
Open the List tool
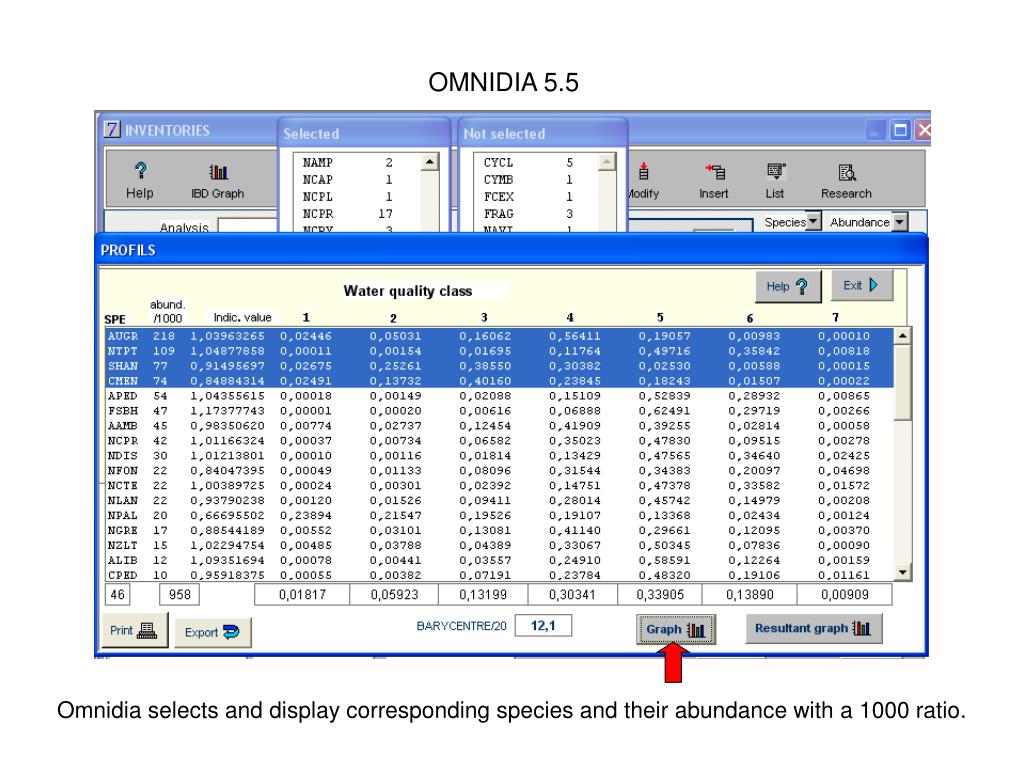click(775, 181)
